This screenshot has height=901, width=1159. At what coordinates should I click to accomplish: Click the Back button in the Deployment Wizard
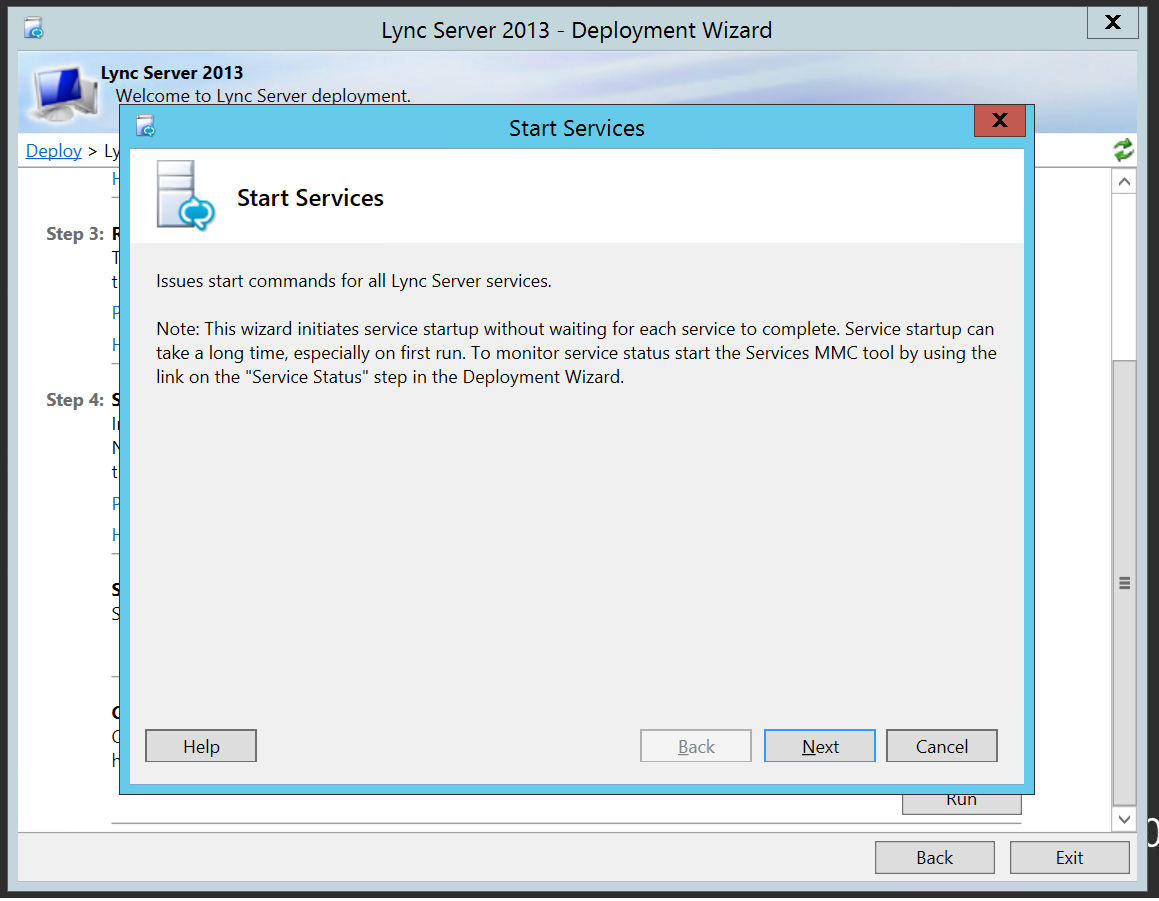click(934, 857)
